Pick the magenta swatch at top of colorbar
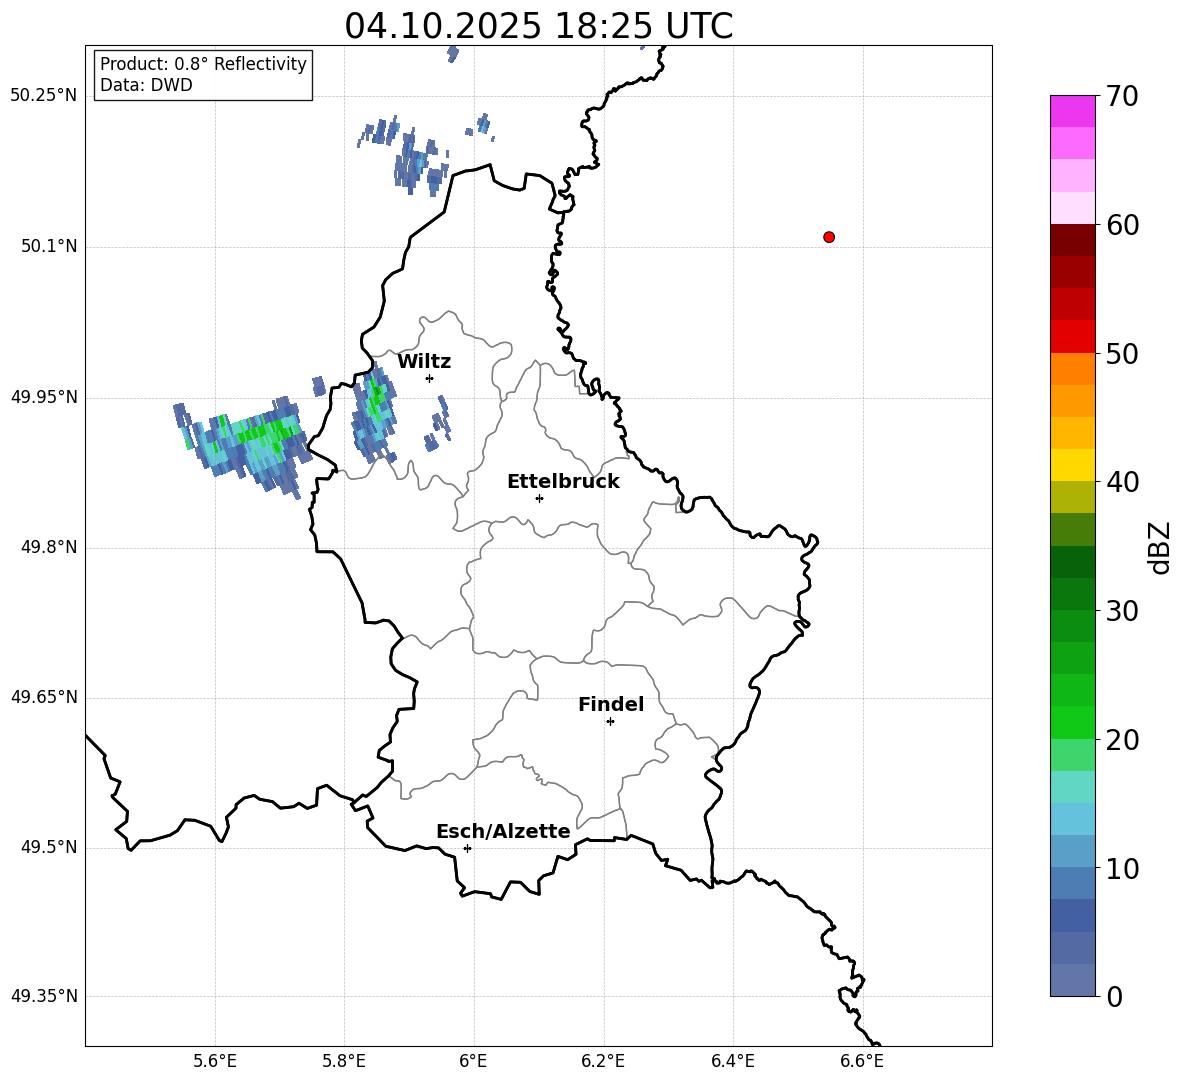The width and height of the screenshot is (1184, 1081). (1073, 111)
